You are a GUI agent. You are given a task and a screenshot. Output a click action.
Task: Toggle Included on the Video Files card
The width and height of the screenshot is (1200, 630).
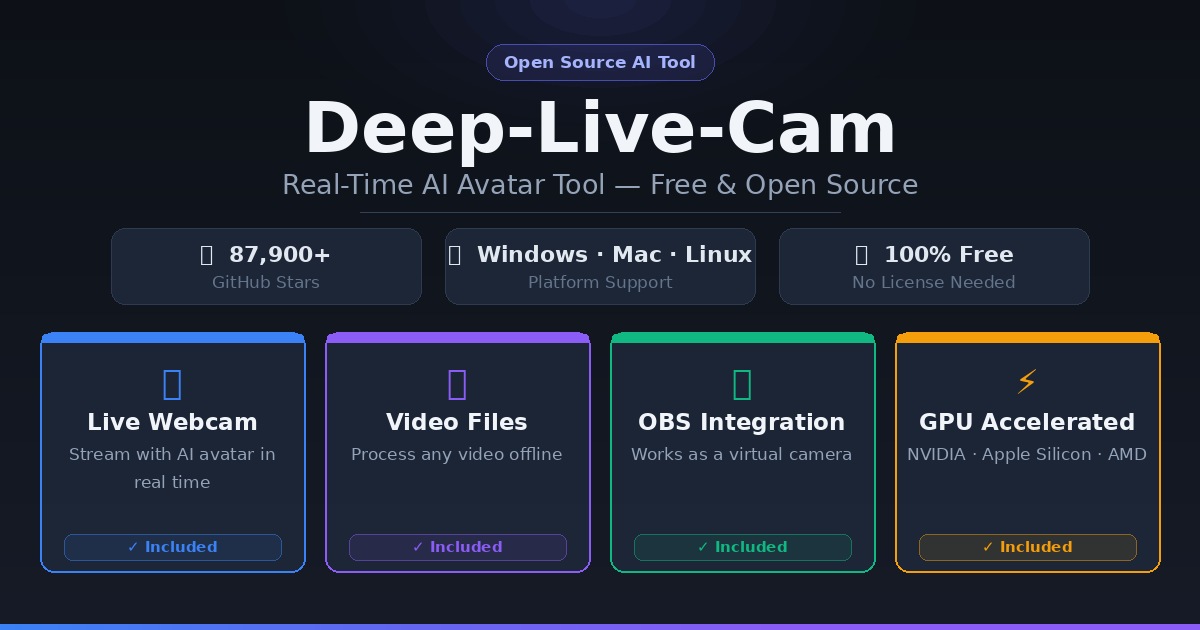point(457,547)
